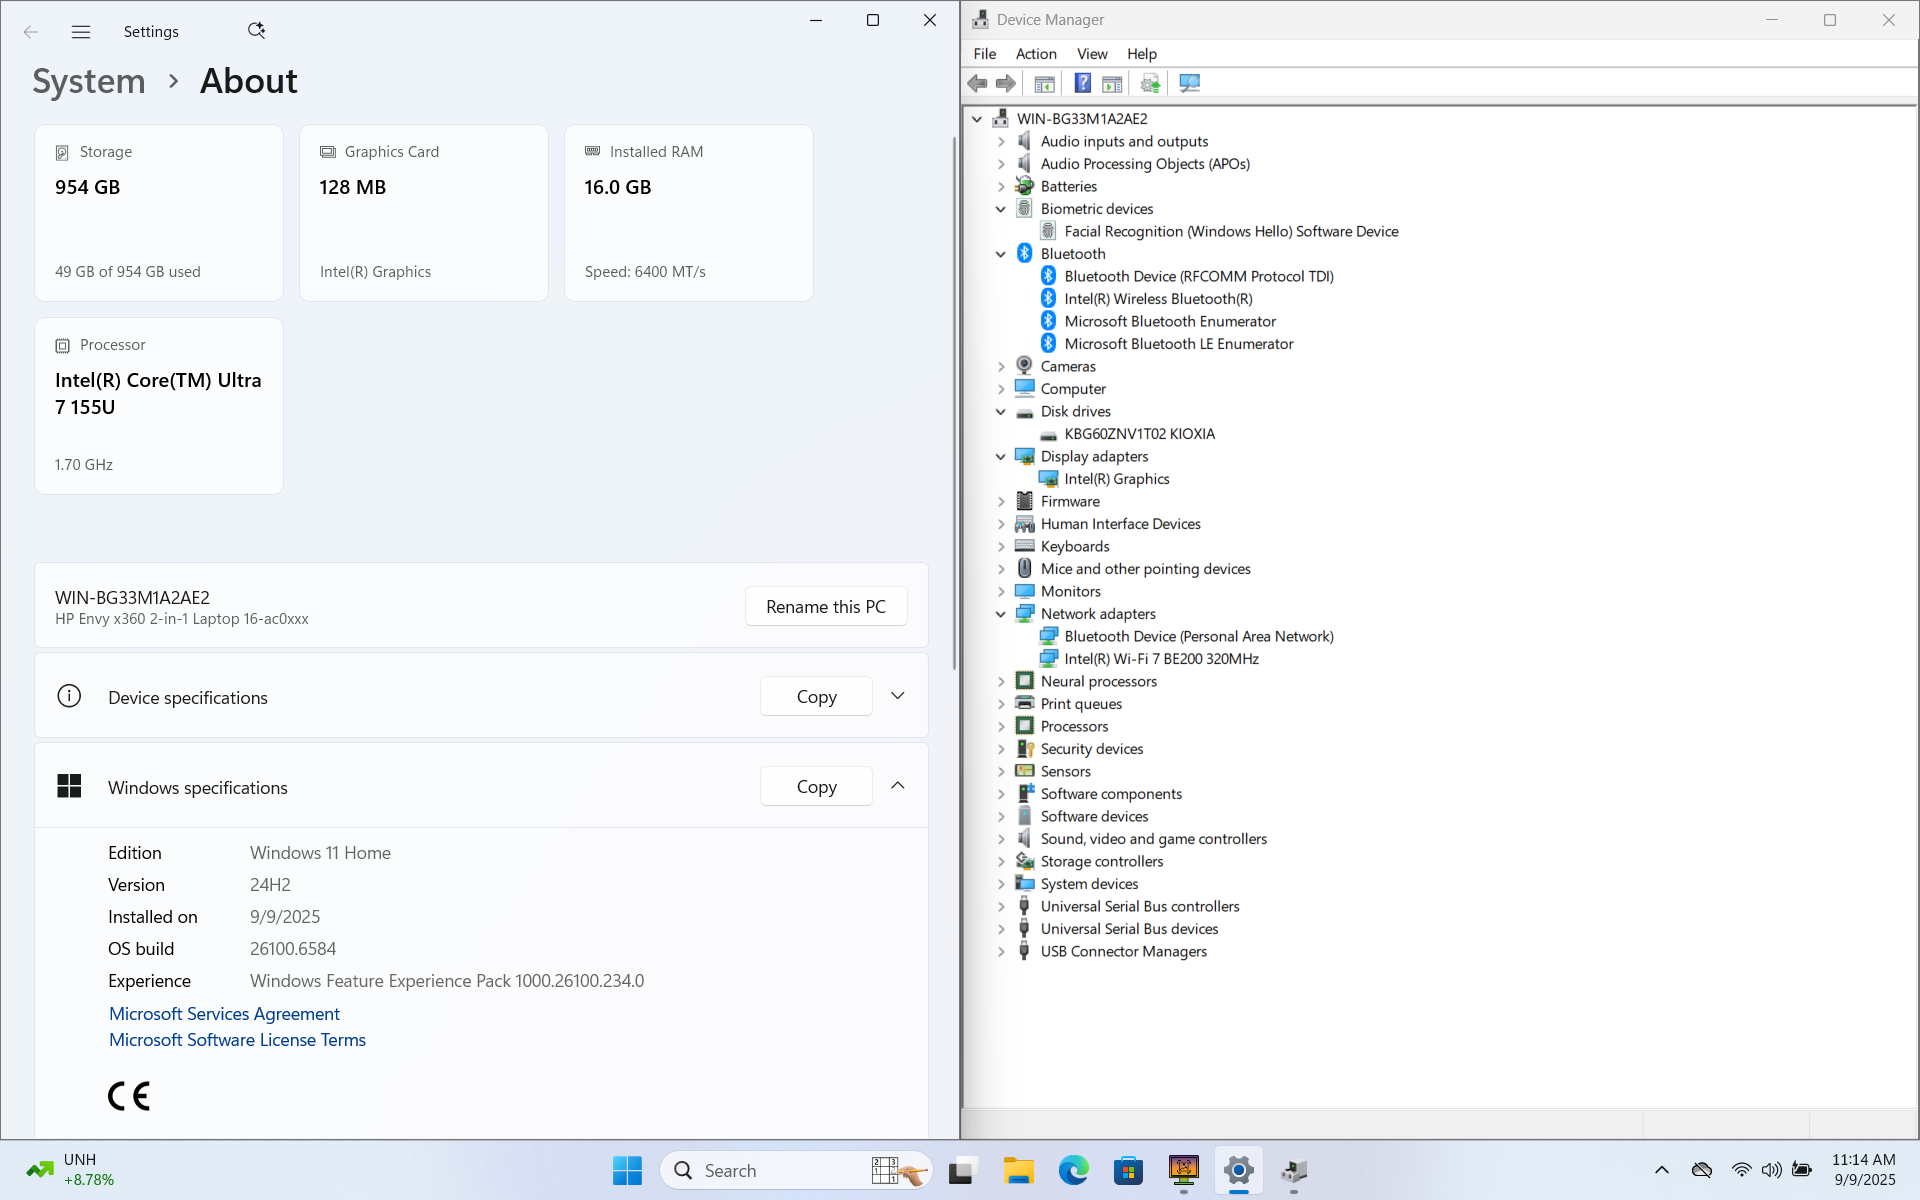
Task: Collapse the WIN-BG33M1A2AE2 root node
Action: (x=977, y=119)
